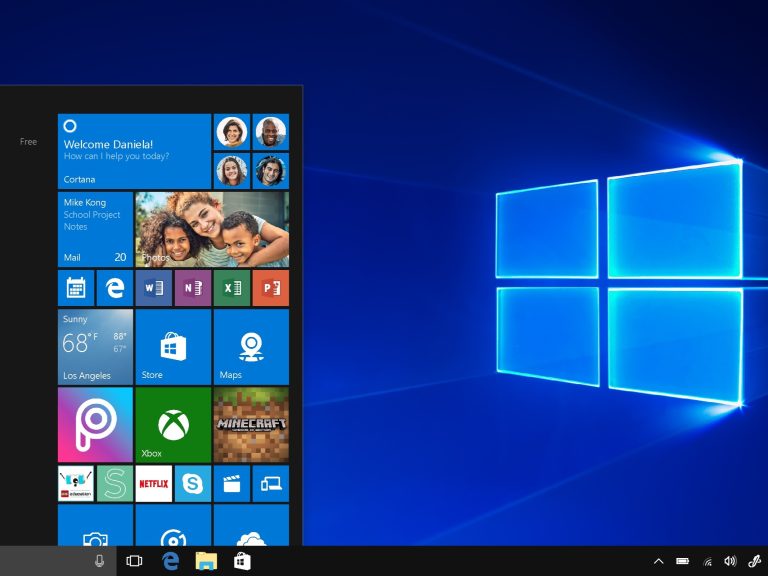768x576 pixels.
Task: Select the bottom-right contact photo tile
Action: click(271, 171)
